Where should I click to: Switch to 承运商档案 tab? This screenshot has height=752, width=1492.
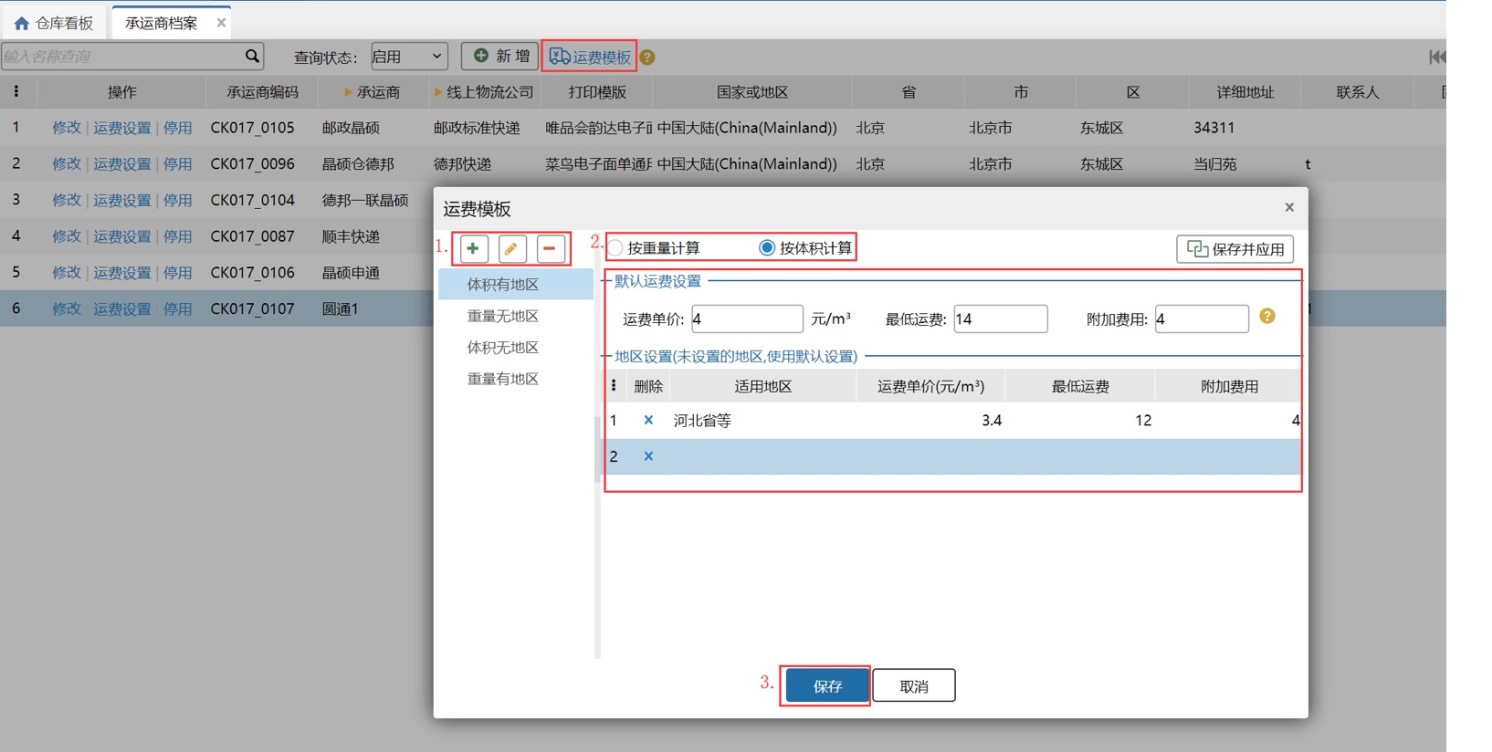(161, 23)
